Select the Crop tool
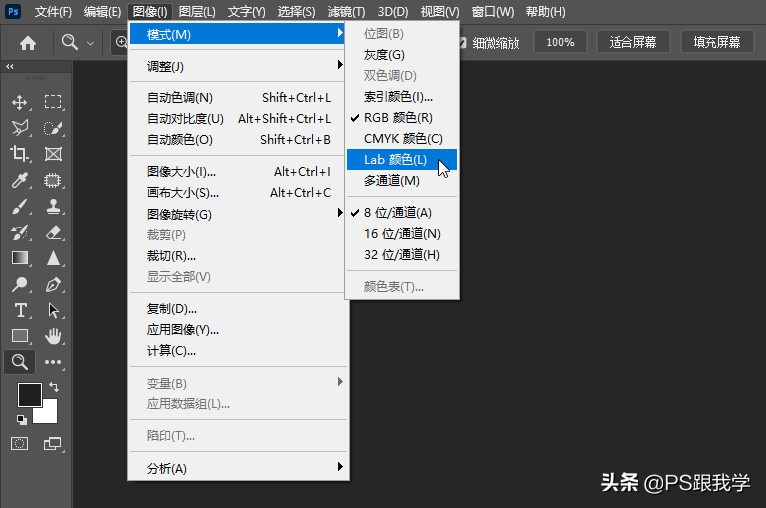766x508 pixels. [20, 154]
